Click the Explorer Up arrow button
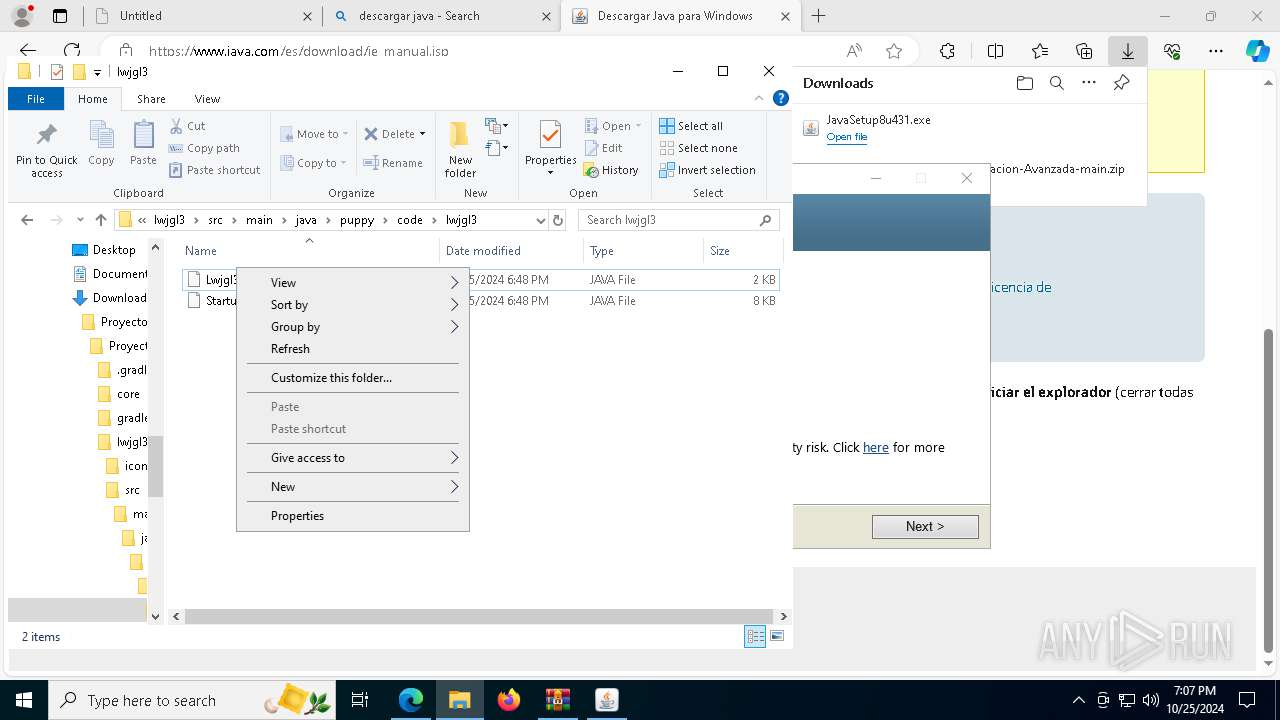 (100, 220)
